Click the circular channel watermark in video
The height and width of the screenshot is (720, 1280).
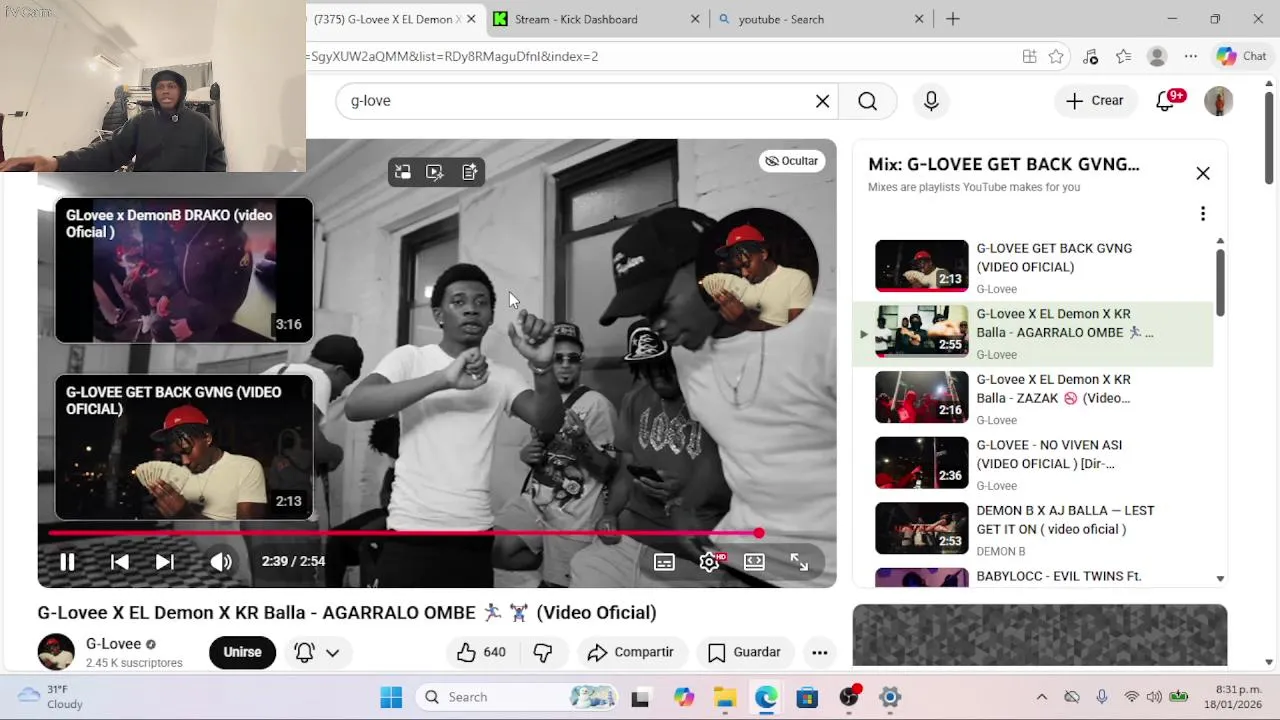click(x=759, y=267)
